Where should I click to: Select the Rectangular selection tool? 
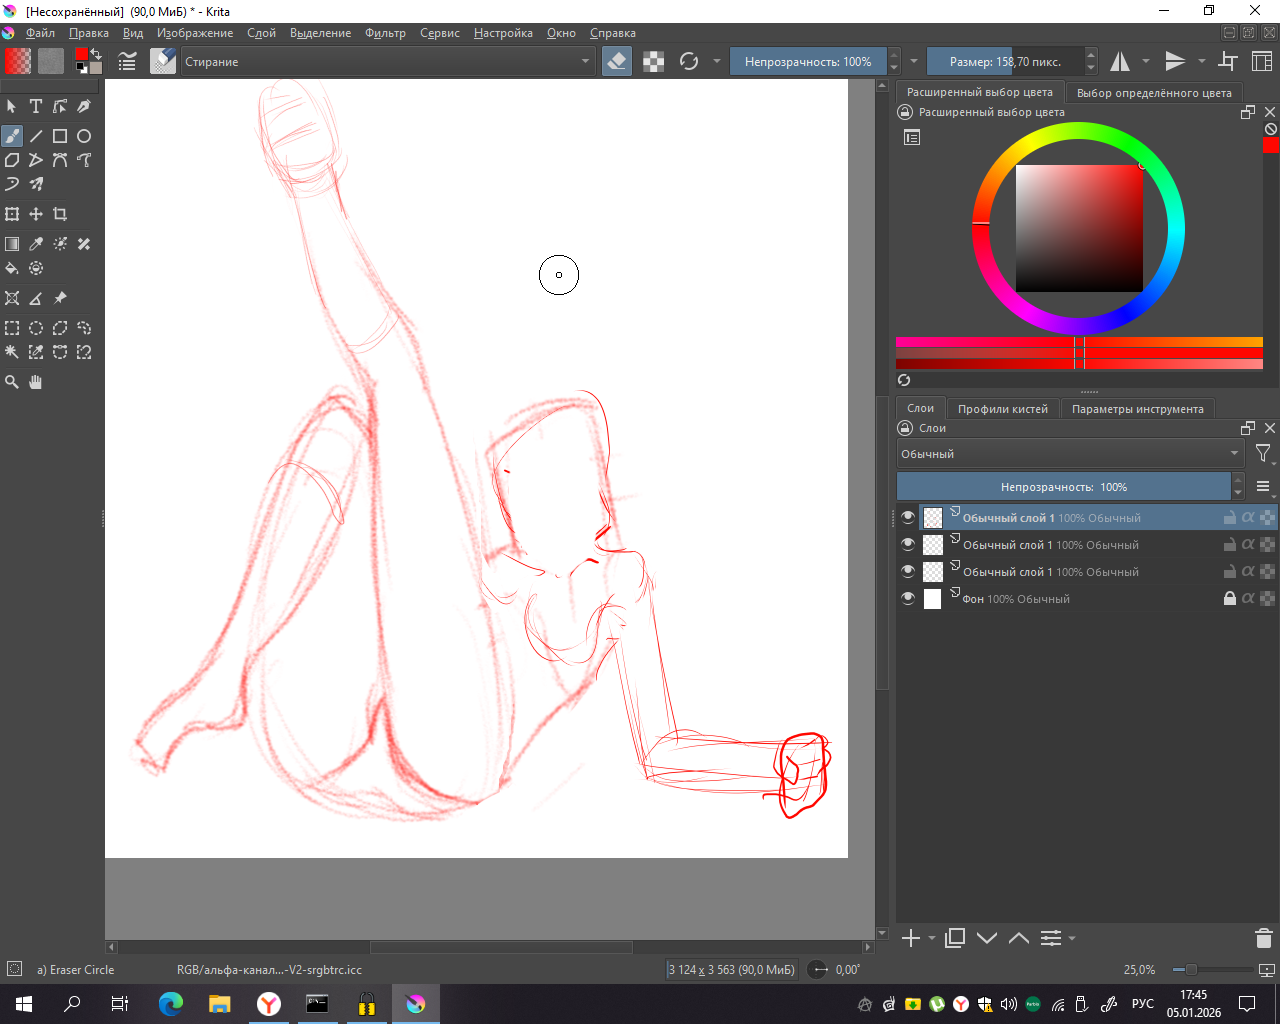12,328
